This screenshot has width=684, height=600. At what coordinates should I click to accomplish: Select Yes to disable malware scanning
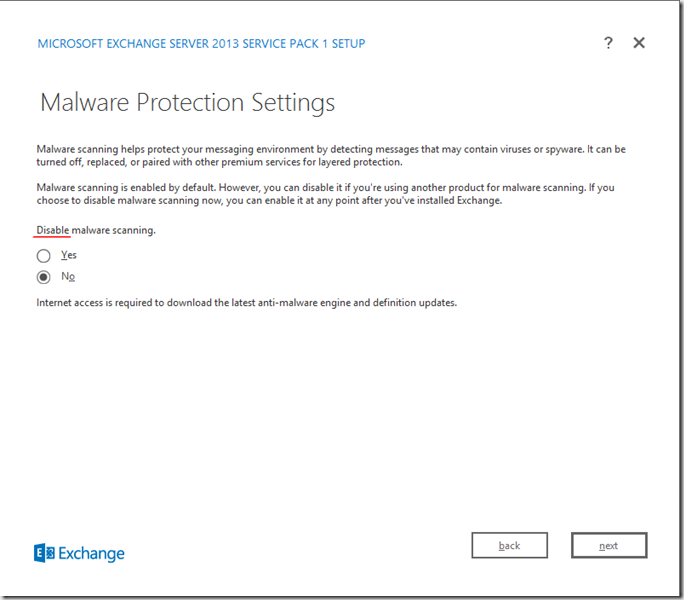44,256
